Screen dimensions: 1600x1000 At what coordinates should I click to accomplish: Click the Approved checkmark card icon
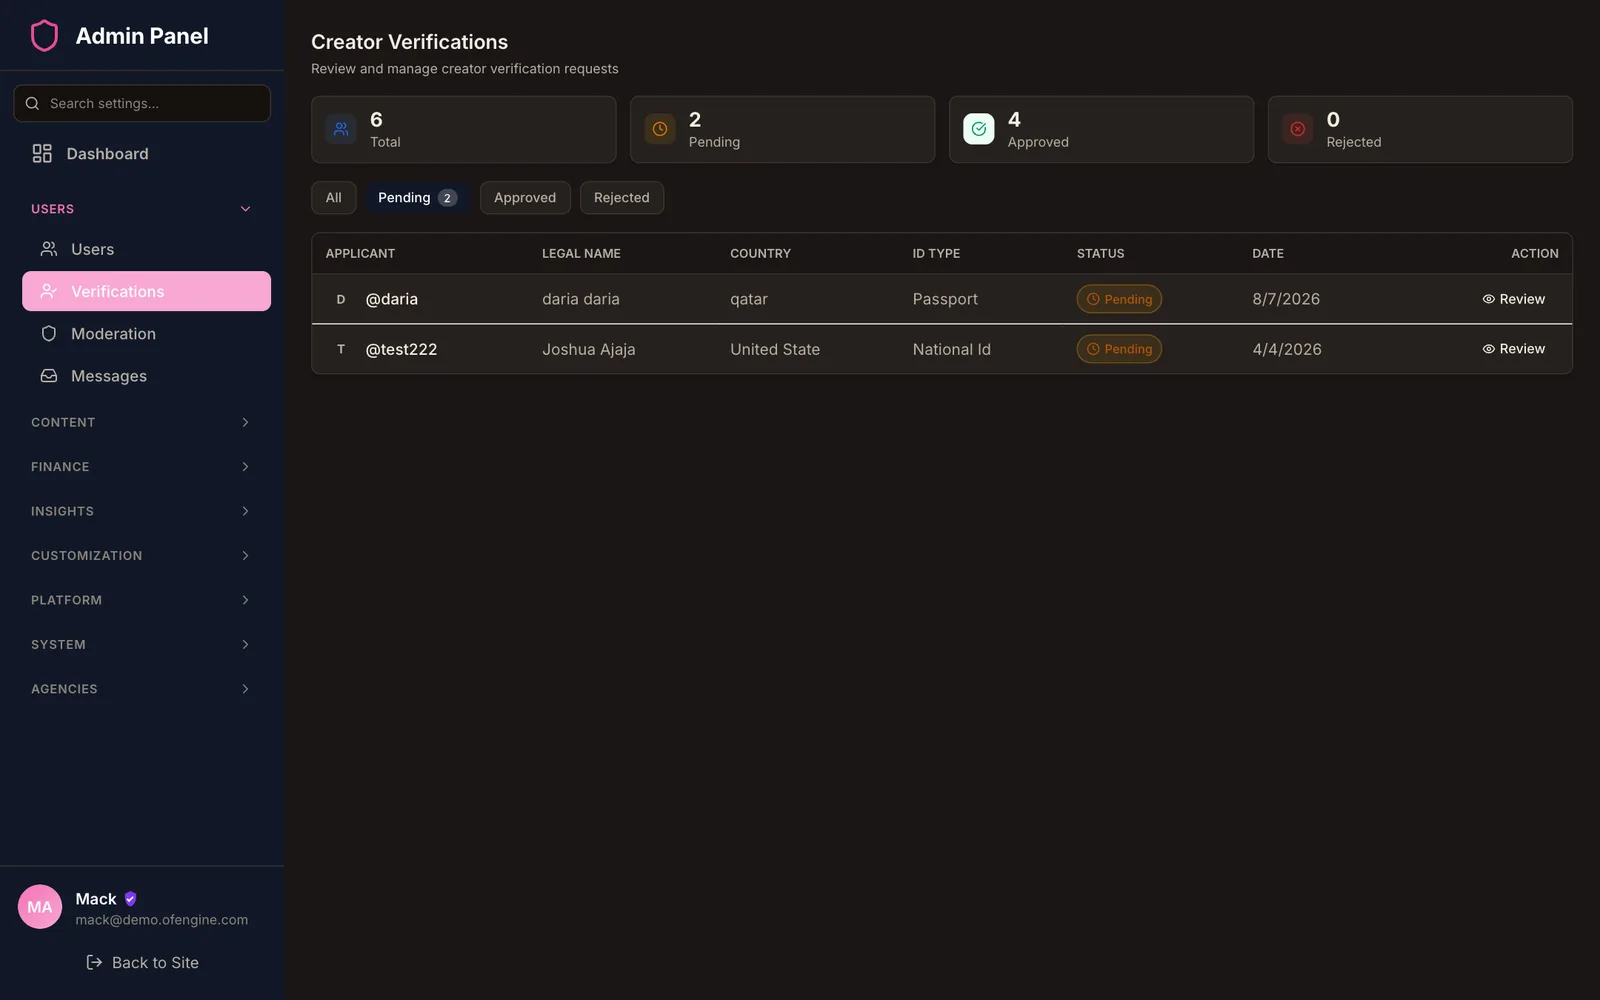[979, 129]
